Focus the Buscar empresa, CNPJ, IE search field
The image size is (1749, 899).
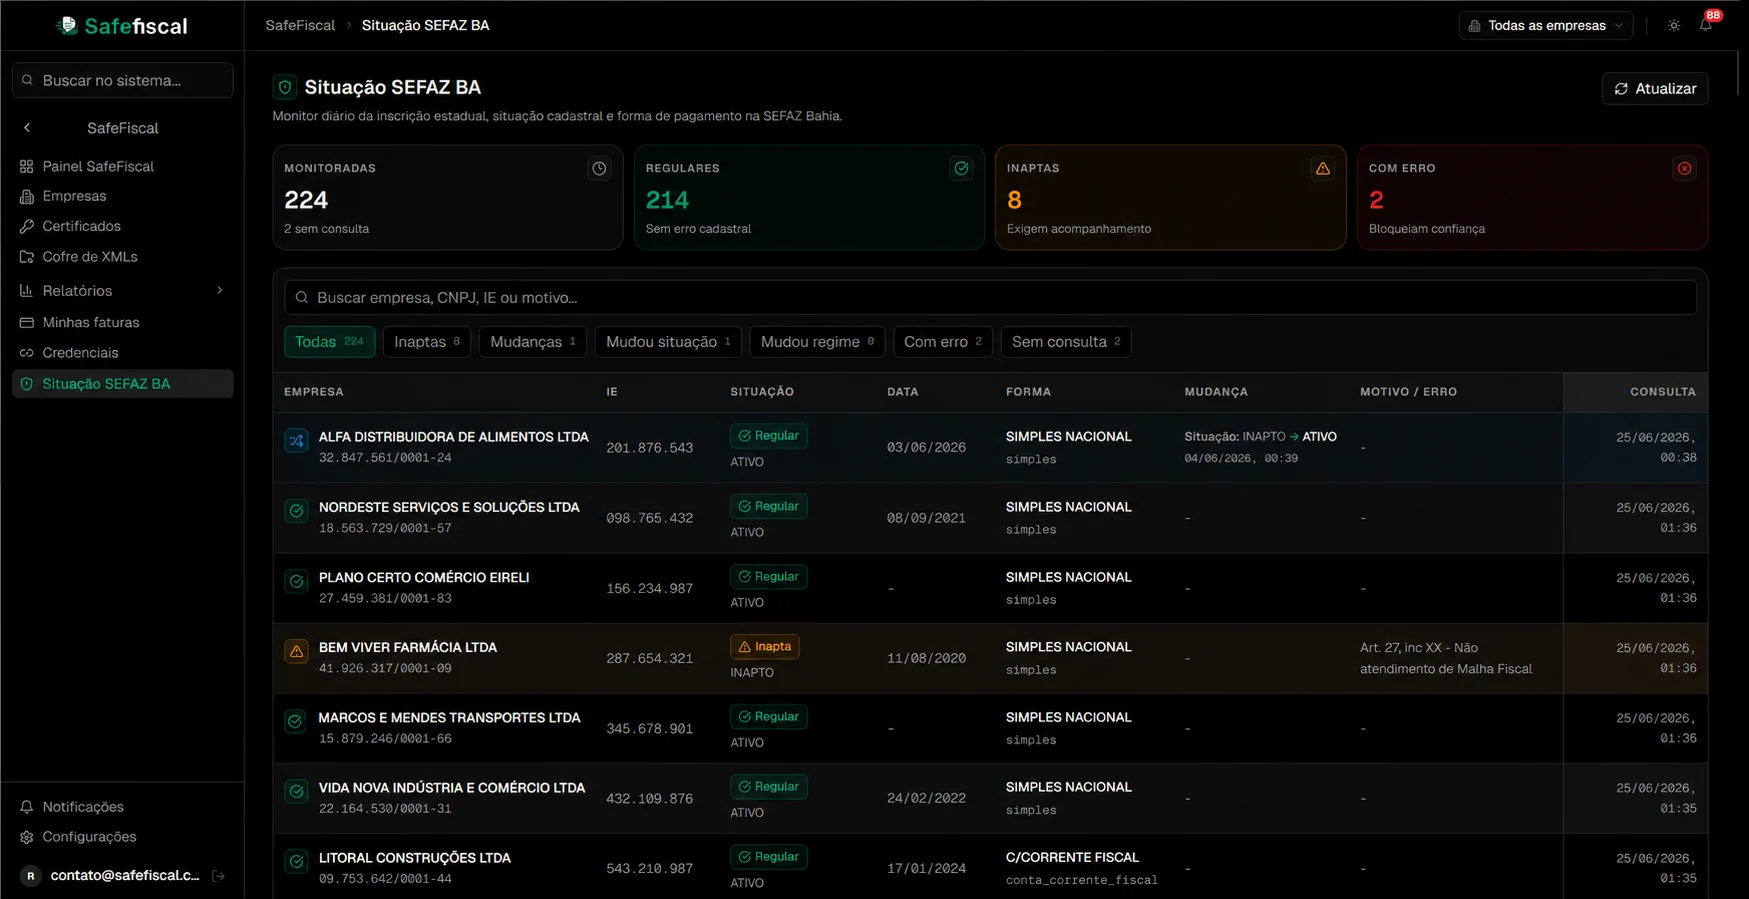[990, 298]
